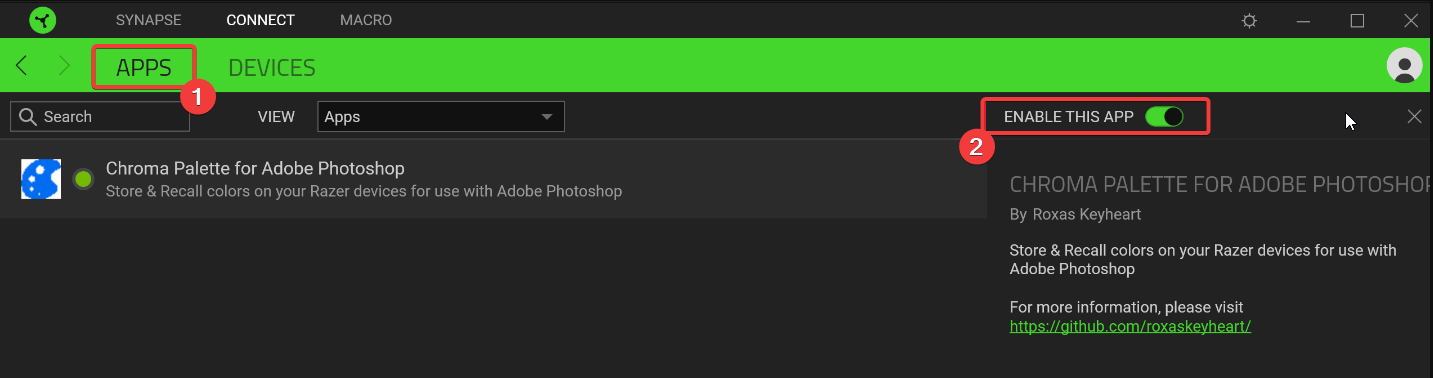Click the Razer logo icon
1433x378 pixels.
click(x=43, y=20)
